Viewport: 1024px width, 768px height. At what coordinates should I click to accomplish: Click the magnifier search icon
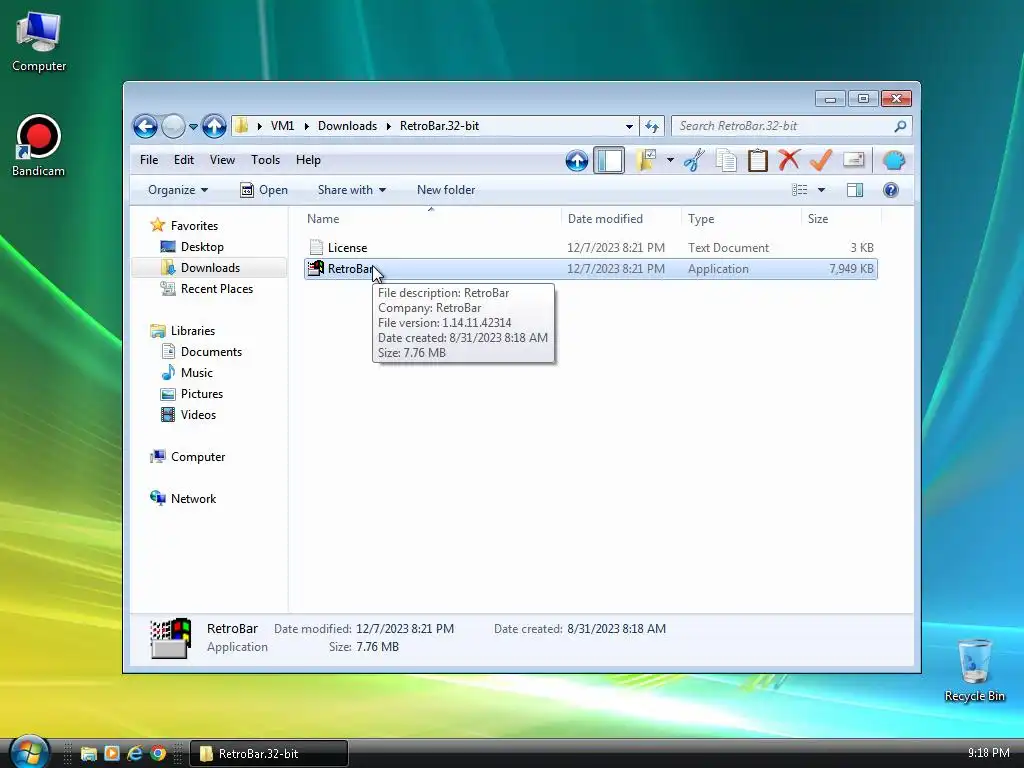[x=900, y=126]
